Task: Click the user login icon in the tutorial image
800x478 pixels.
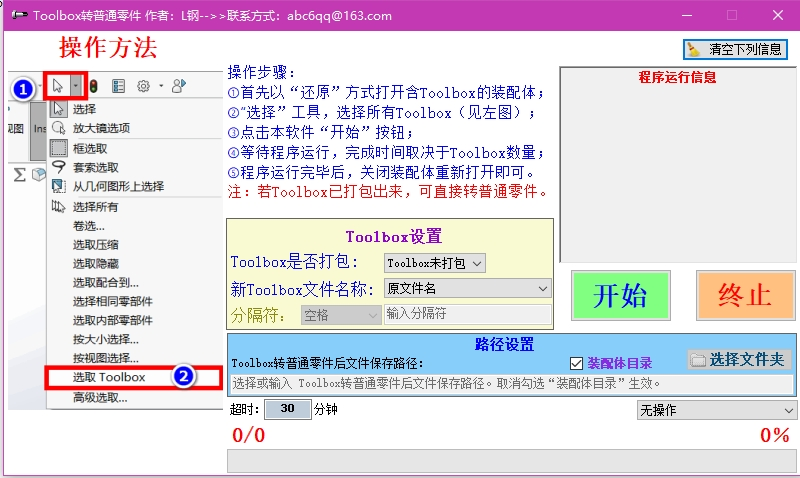Action: [x=179, y=85]
